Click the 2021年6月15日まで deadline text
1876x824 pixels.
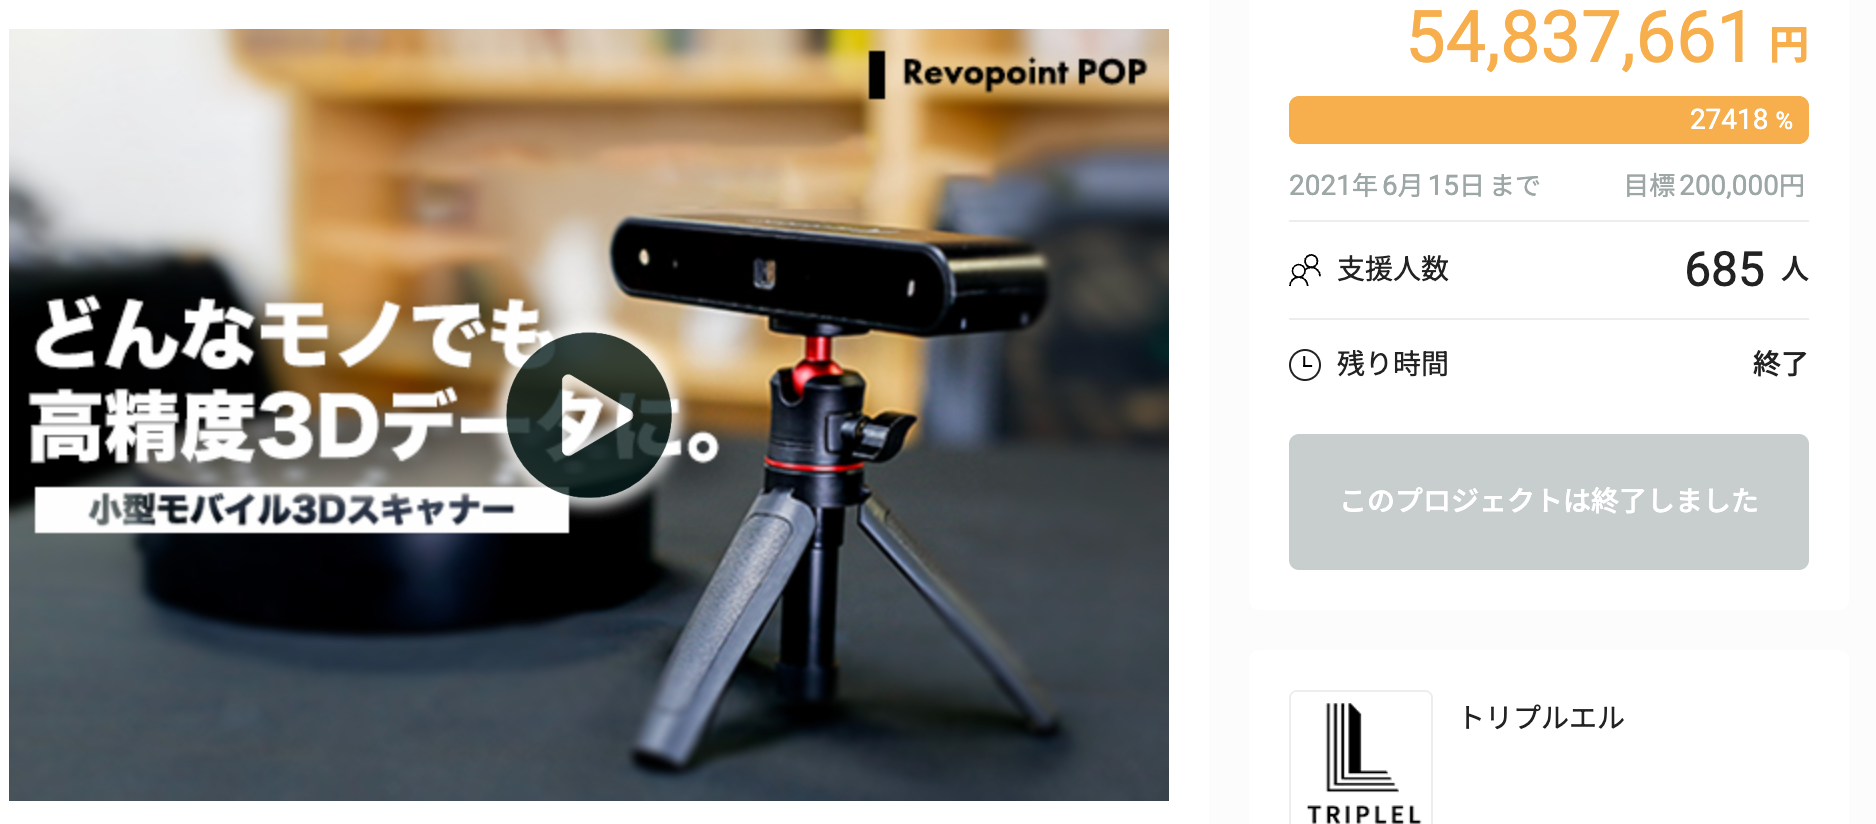[1414, 185]
